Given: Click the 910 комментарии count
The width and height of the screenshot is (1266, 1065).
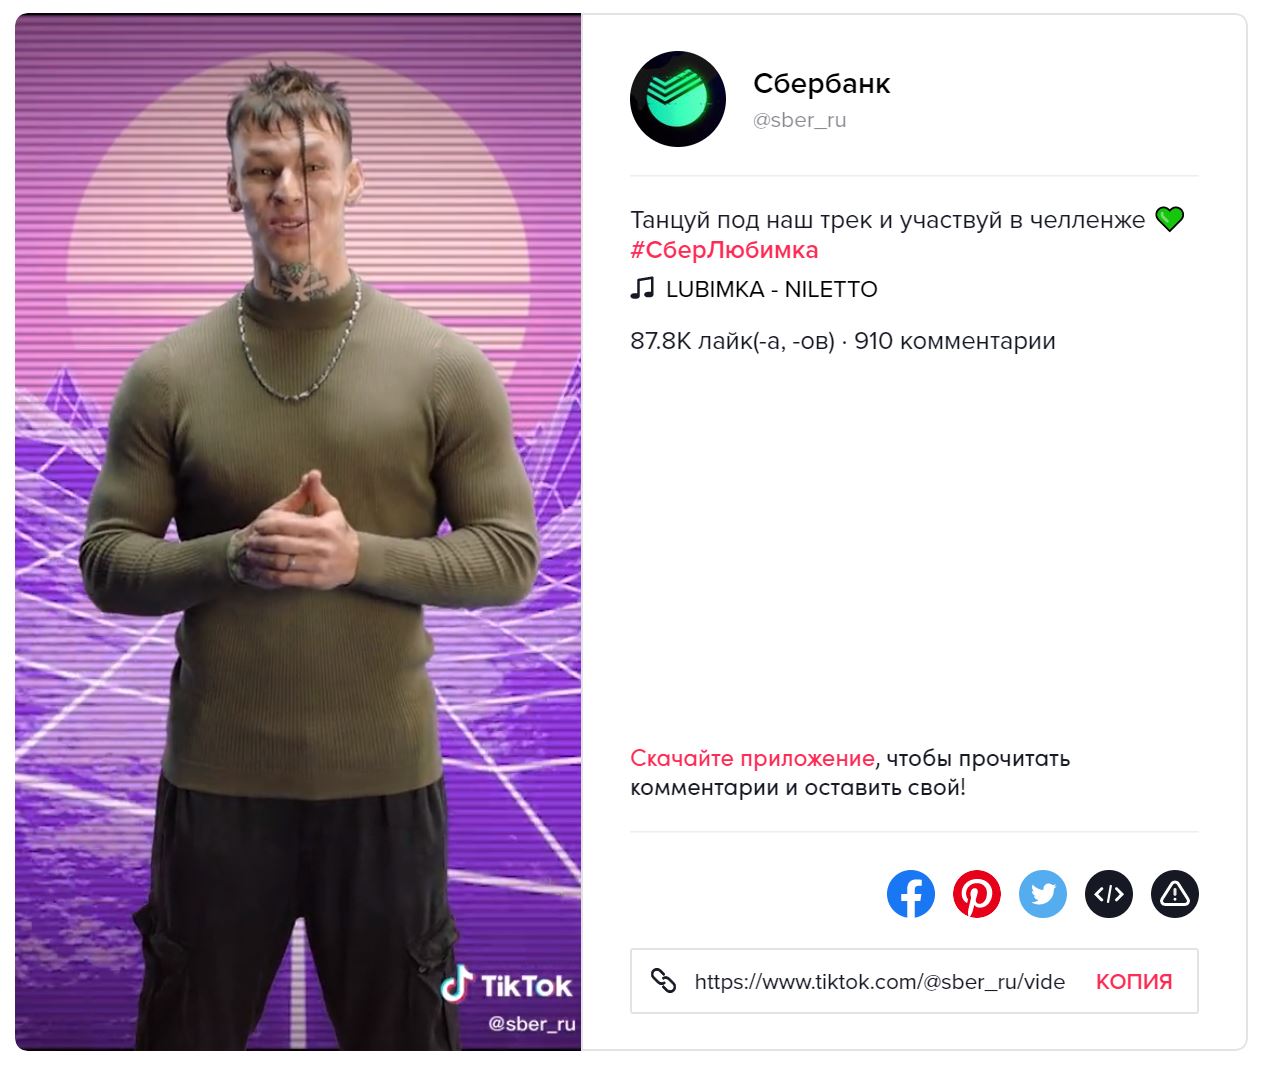Looking at the screenshot, I should (955, 341).
